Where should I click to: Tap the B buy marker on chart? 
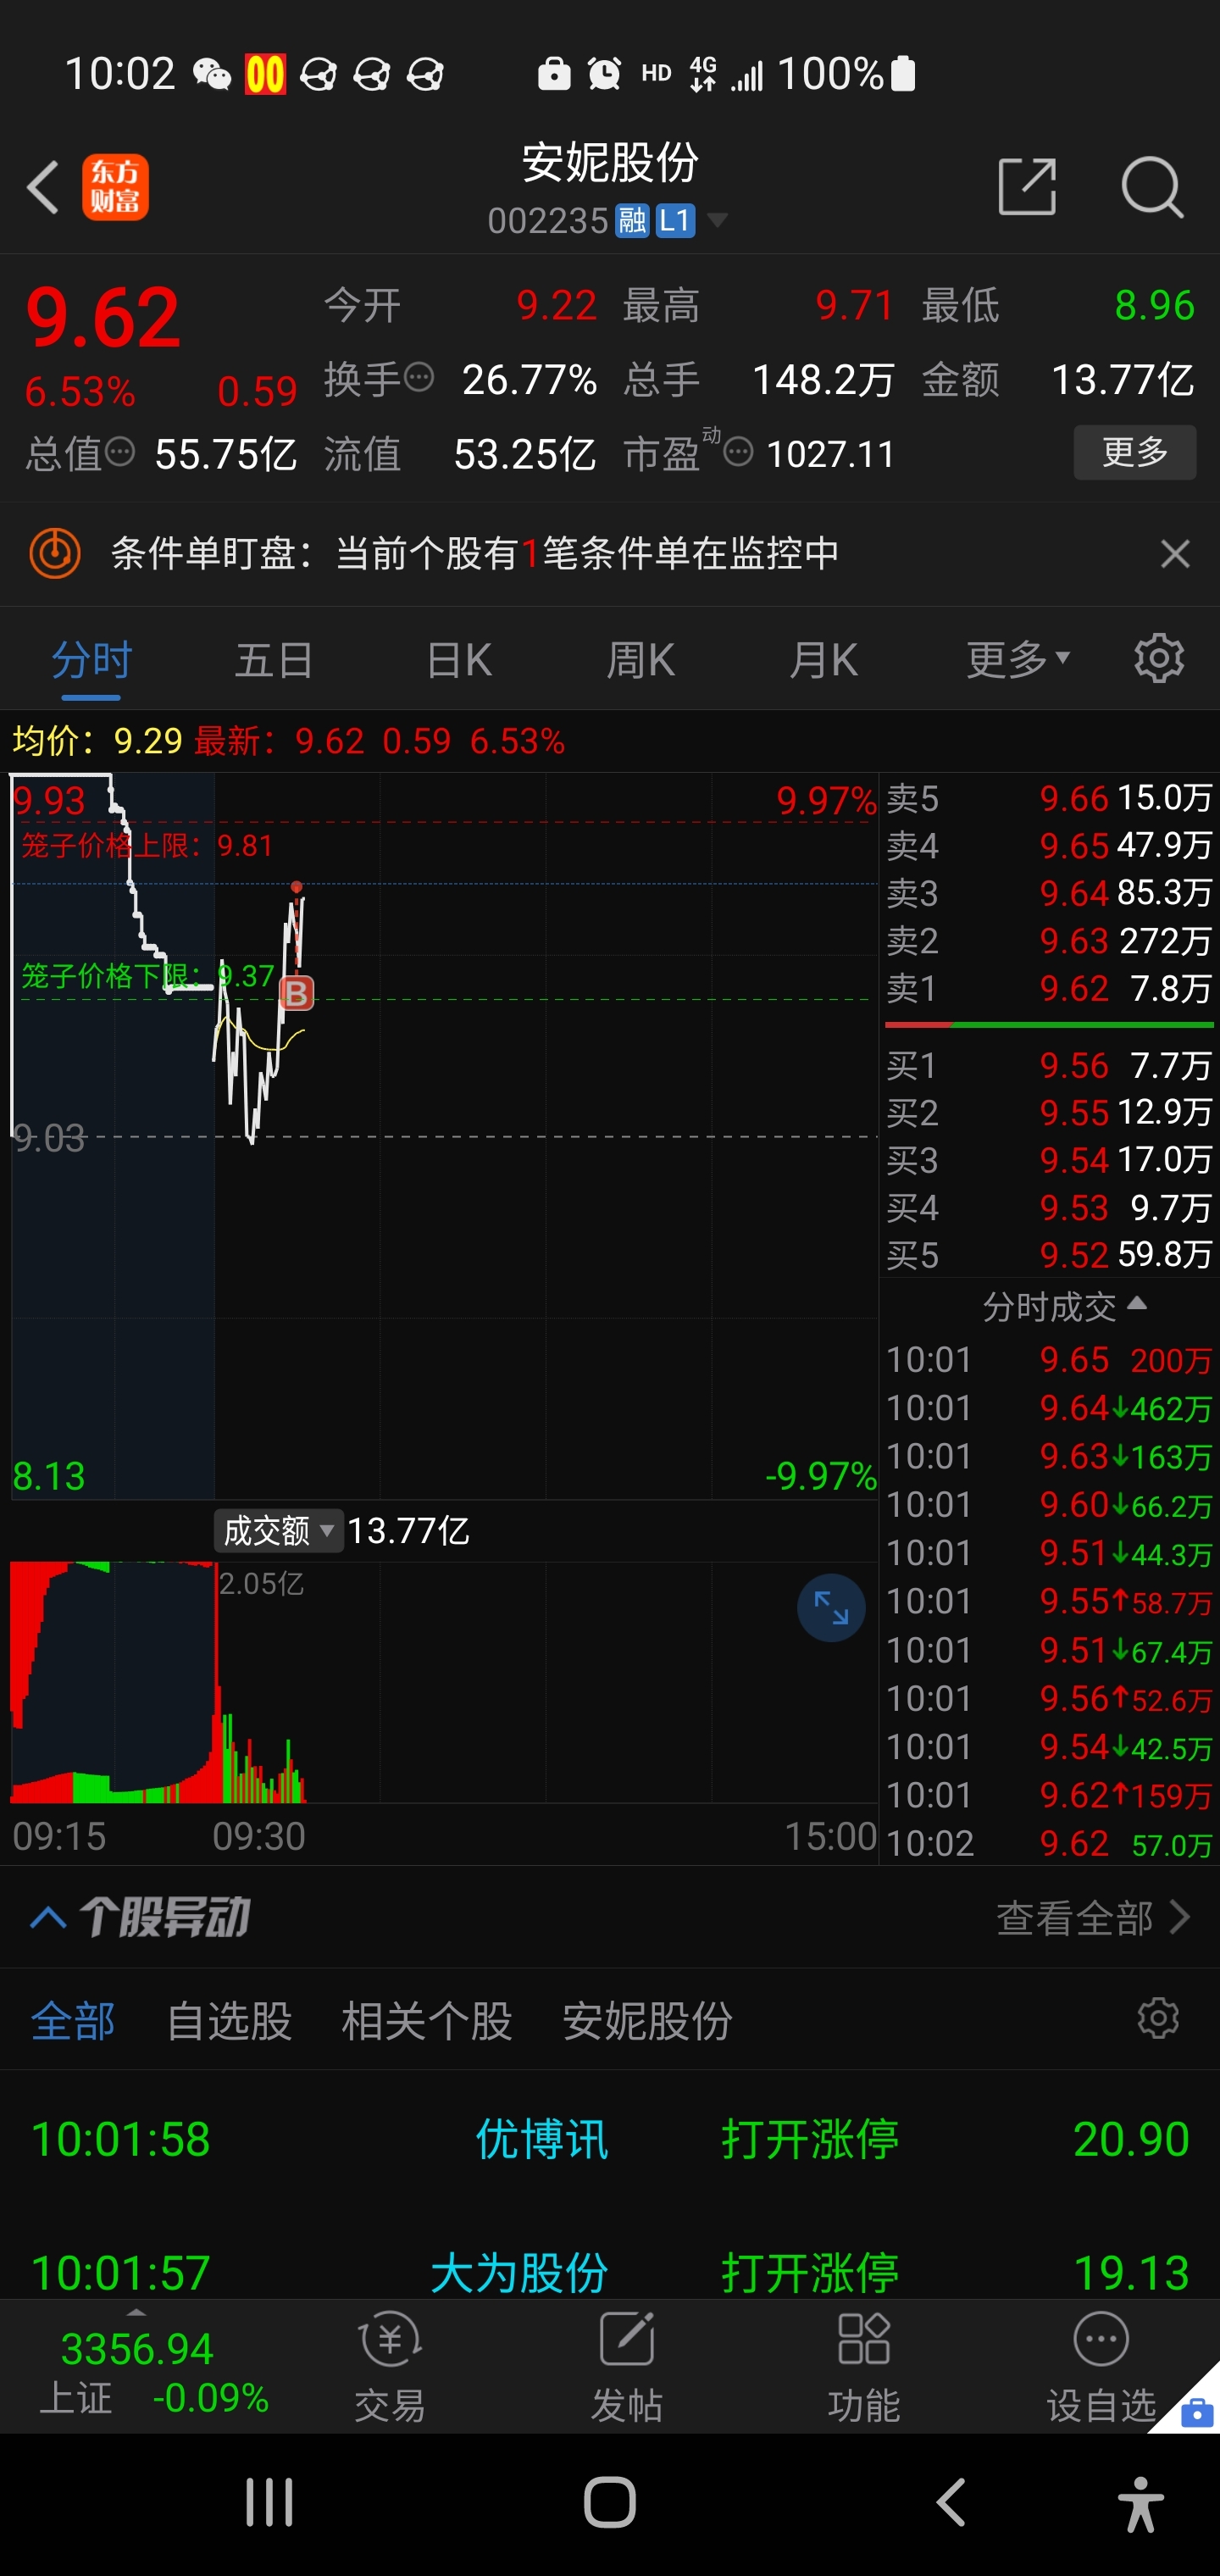pos(296,992)
